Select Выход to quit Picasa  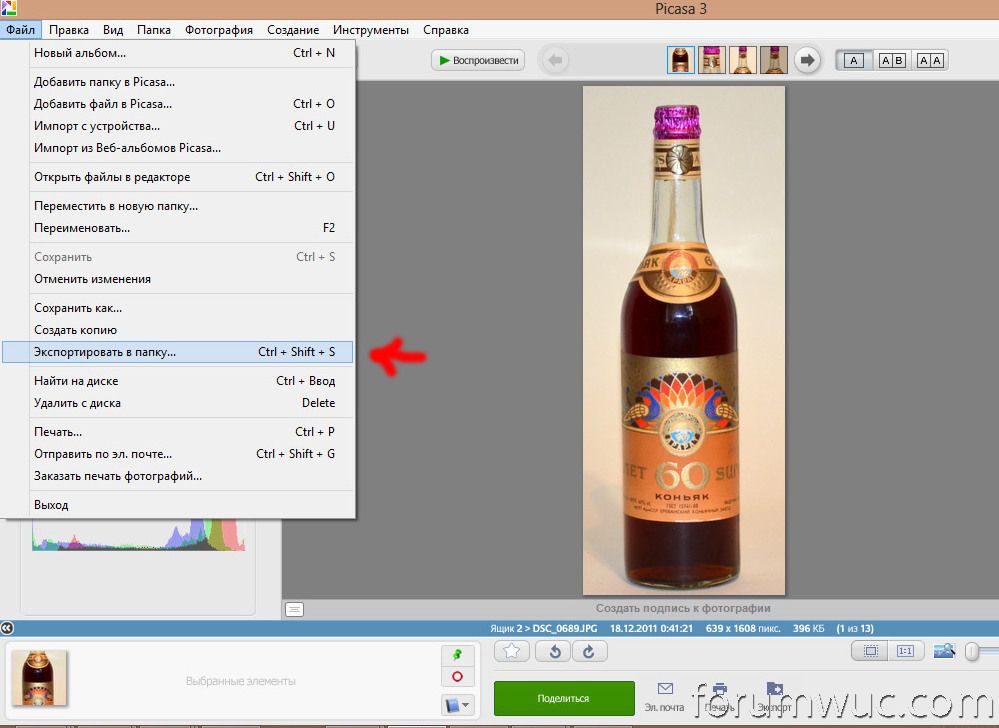pos(178,505)
